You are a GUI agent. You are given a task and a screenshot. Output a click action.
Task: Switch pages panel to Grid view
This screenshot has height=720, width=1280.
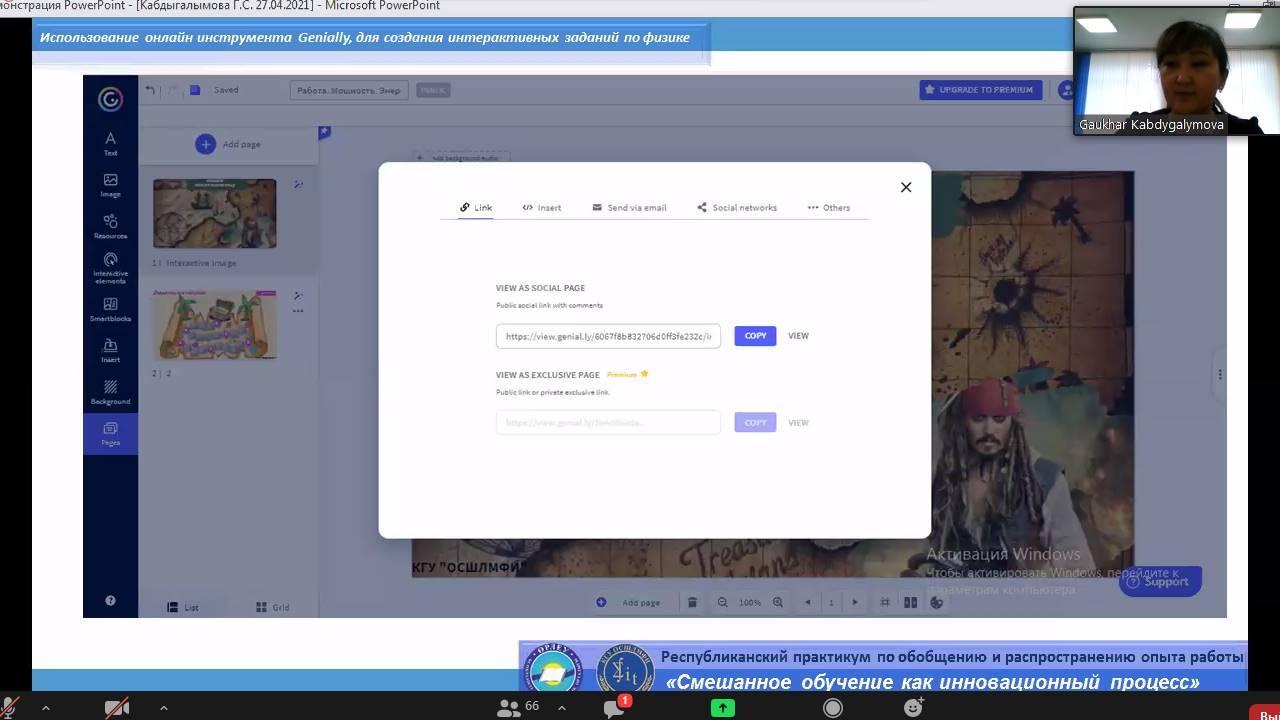point(272,607)
